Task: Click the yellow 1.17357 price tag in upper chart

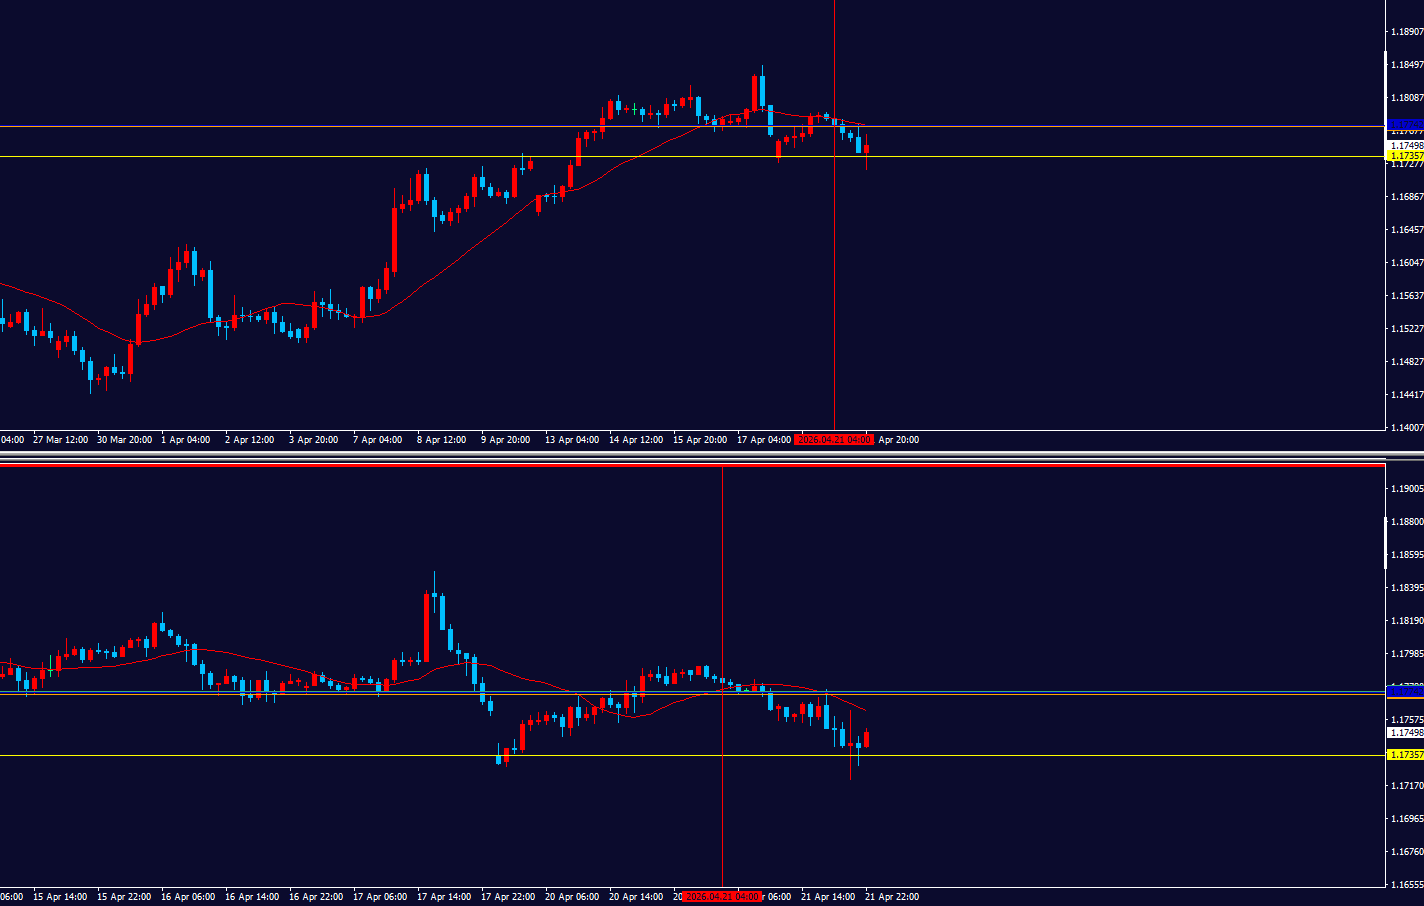Action: (1405, 156)
